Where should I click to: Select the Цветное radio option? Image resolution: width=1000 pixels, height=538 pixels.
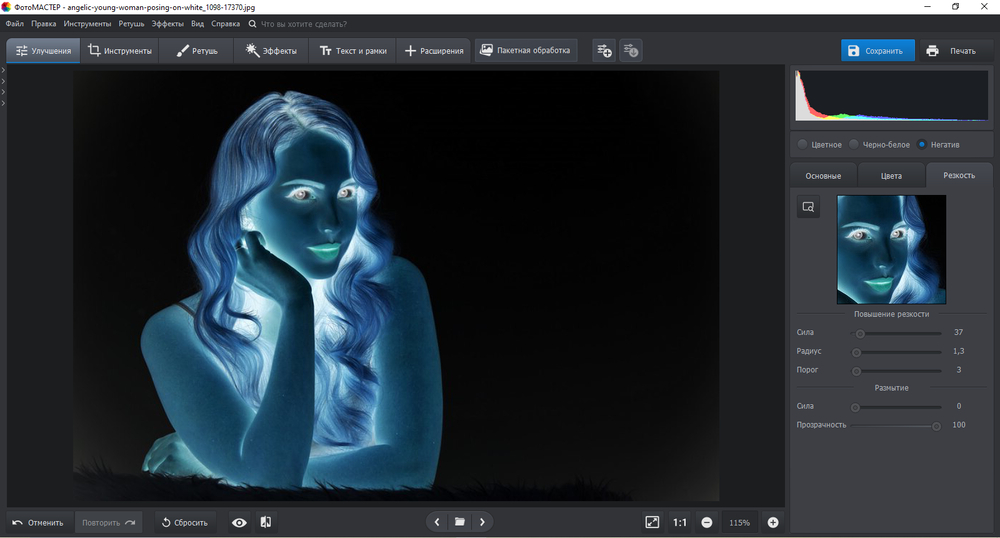(x=803, y=144)
